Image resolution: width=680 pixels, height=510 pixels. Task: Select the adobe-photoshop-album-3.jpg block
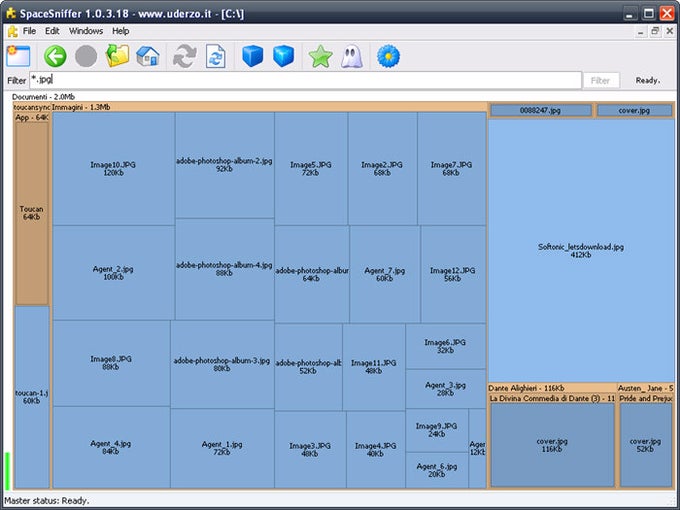tap(222, 364)
